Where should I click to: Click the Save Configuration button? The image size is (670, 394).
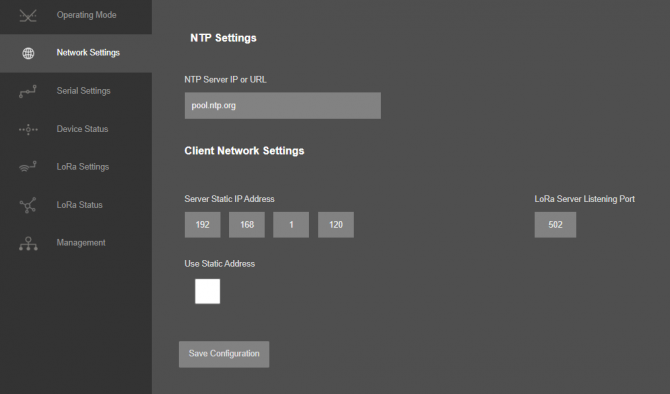tap(224, 354)
